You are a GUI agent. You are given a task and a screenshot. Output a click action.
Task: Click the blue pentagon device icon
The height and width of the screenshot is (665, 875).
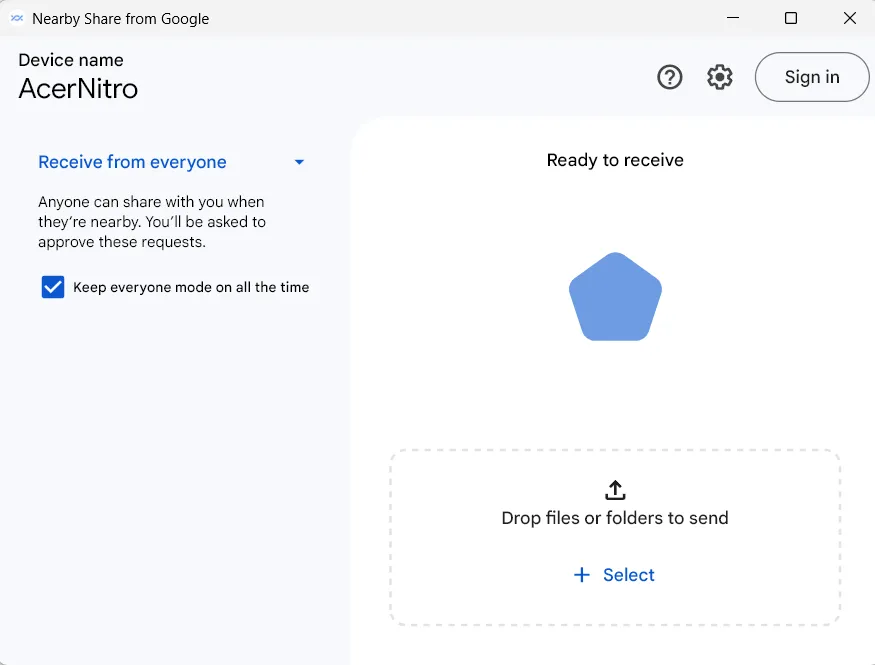tap(615, 297)
